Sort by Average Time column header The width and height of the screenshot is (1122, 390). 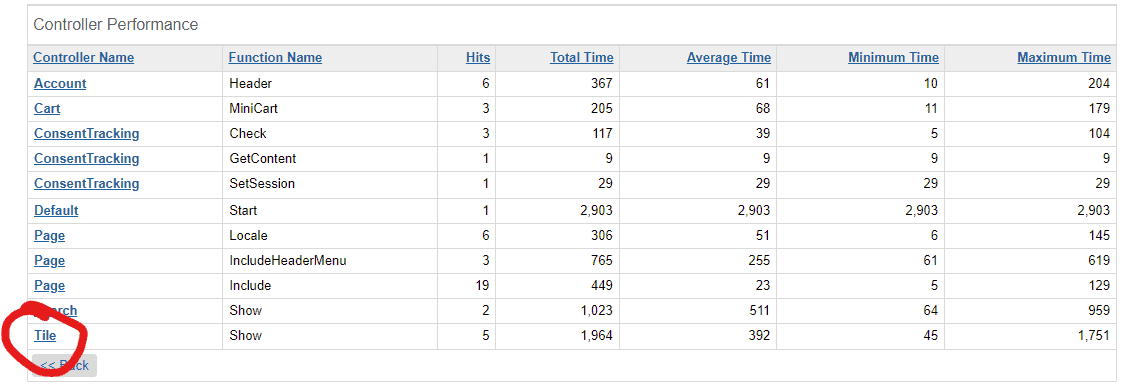(x=729, y=58)
